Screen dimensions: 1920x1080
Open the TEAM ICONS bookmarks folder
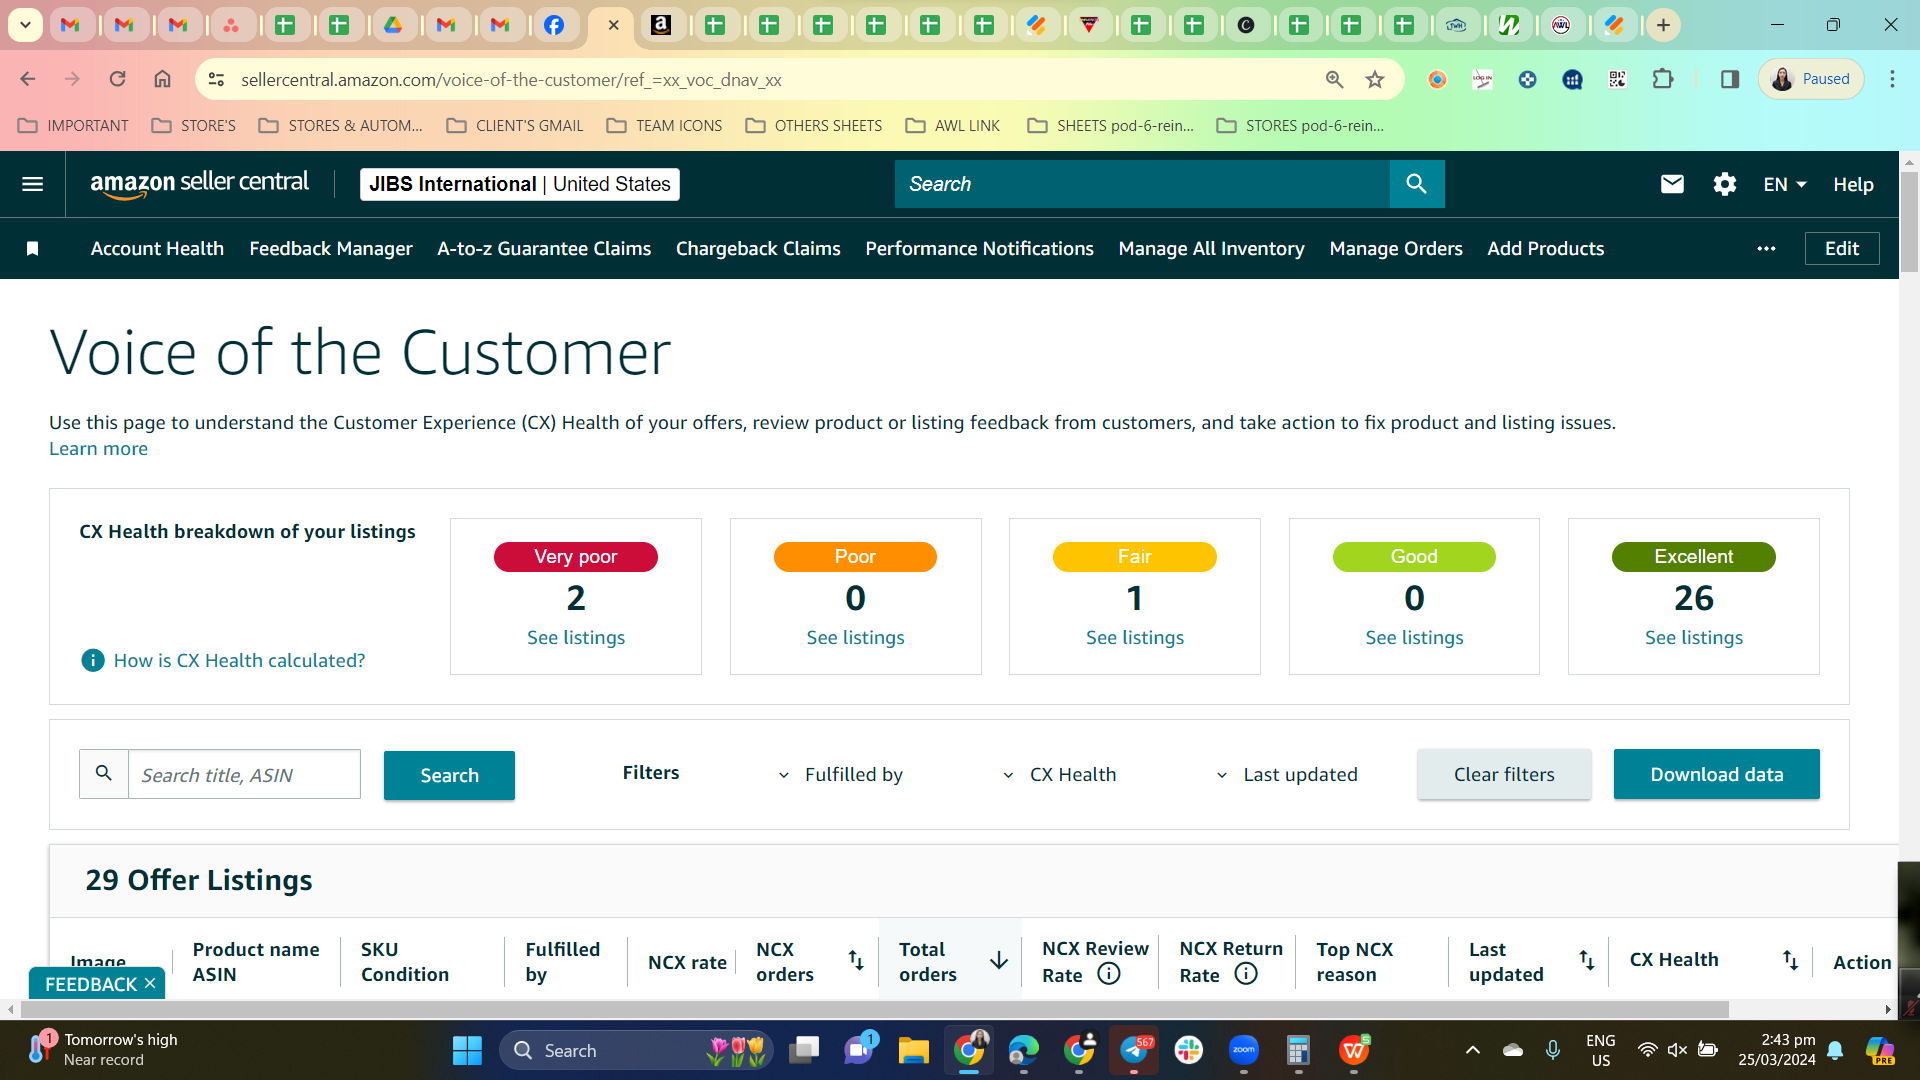[x=664, y=125]
